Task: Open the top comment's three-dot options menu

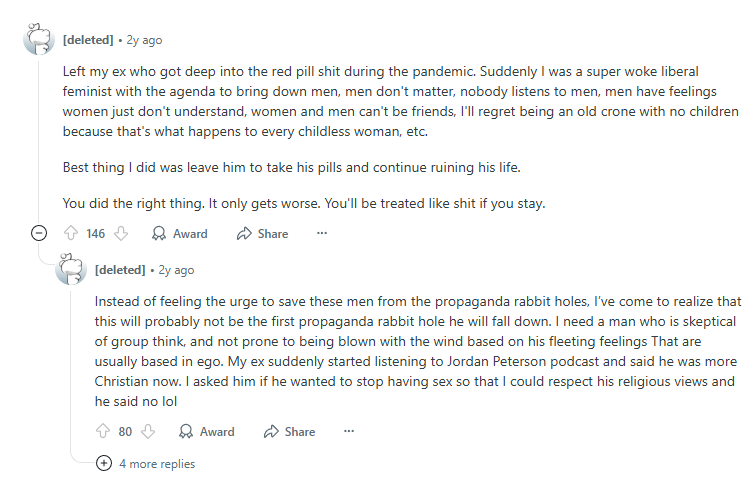Action: pyautogui.click(x=322, y=233)
